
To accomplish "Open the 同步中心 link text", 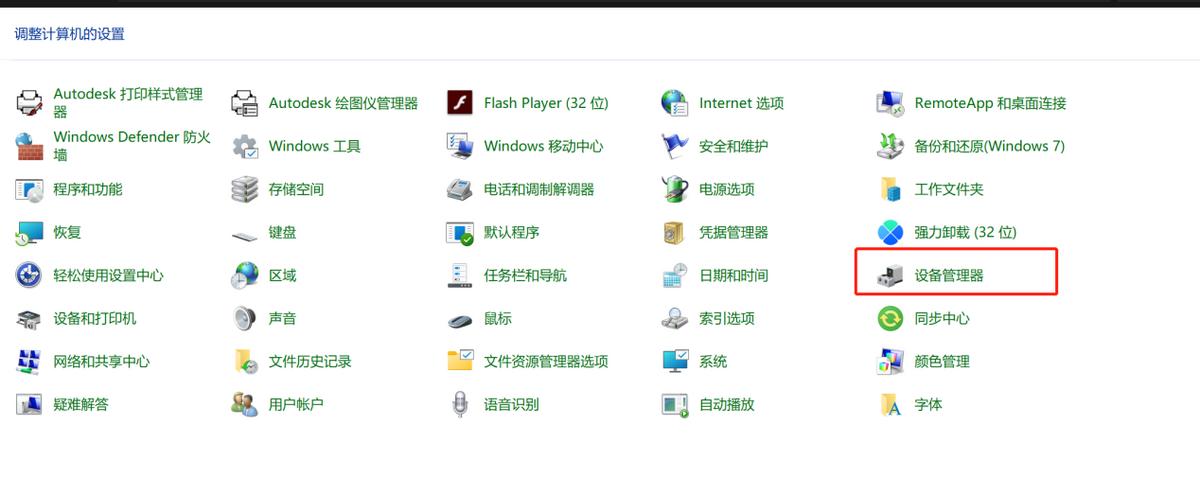I will 942,318.
